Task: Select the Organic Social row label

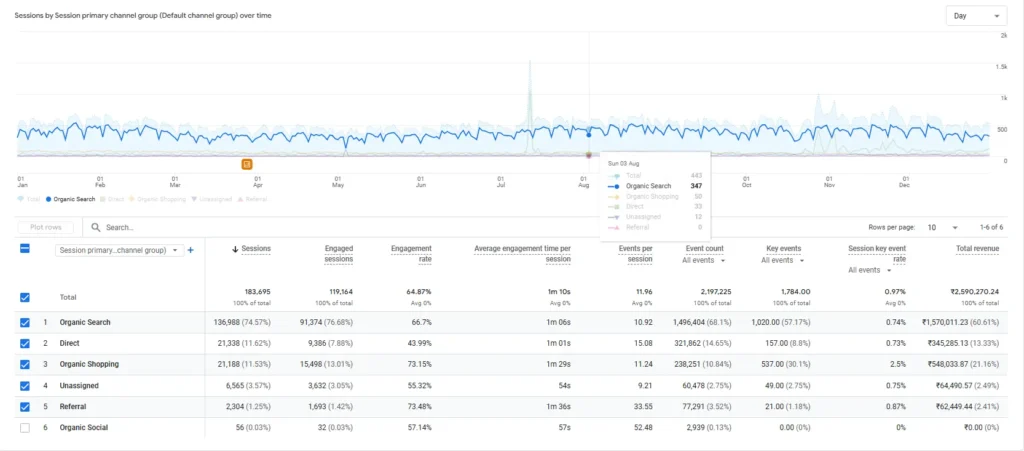Action: pos(84,428)
